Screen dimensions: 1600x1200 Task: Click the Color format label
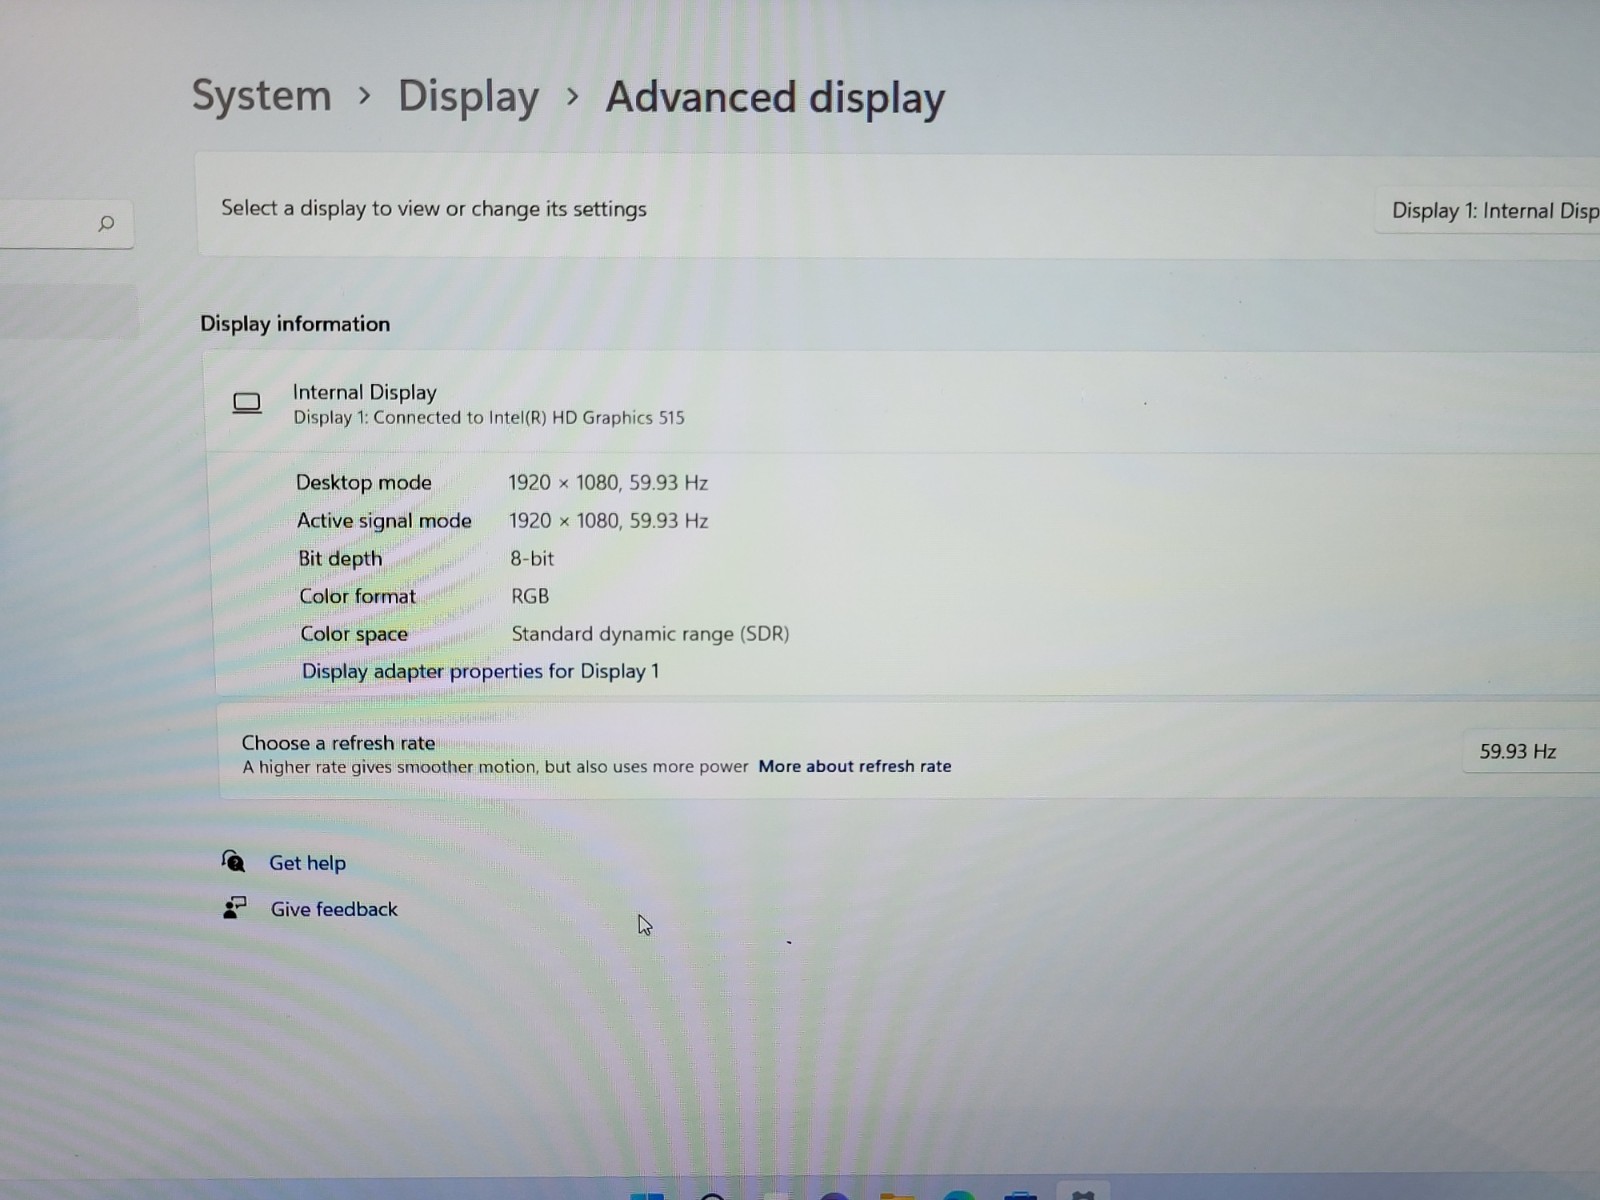pyautogui.click(x=357, y=596)
